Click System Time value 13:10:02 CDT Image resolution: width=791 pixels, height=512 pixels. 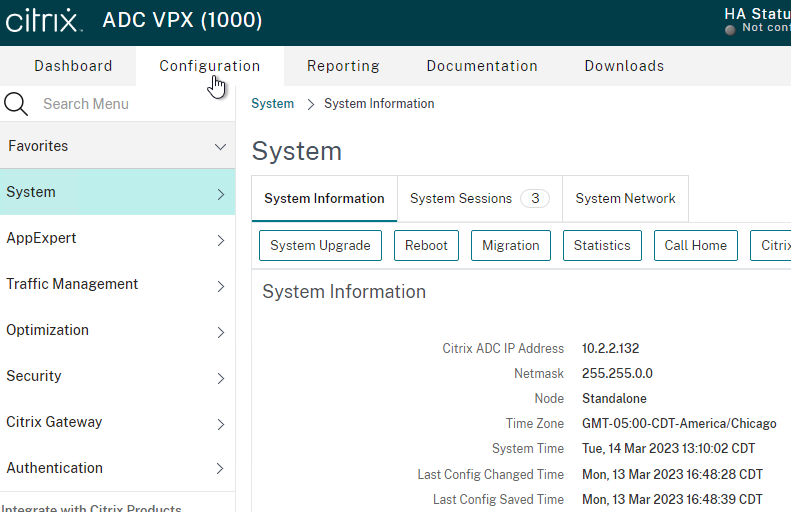click(x=668, y=449)
